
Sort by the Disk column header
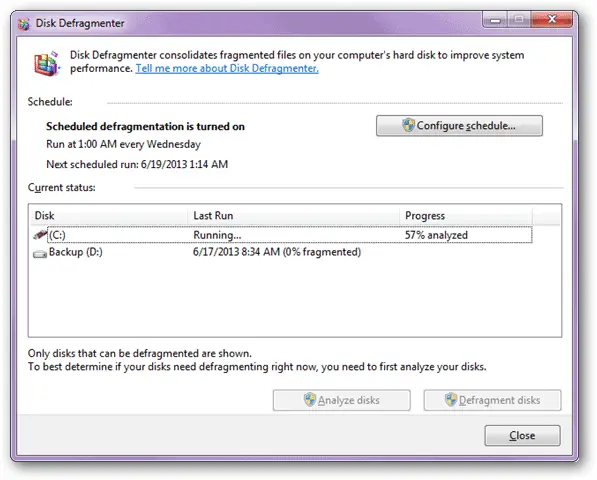tap(109, 216)
